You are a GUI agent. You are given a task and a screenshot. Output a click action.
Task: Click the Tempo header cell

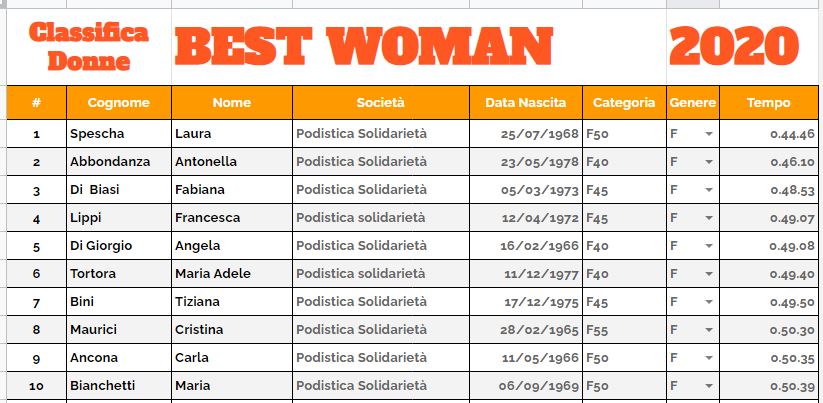tap(768, 102)
